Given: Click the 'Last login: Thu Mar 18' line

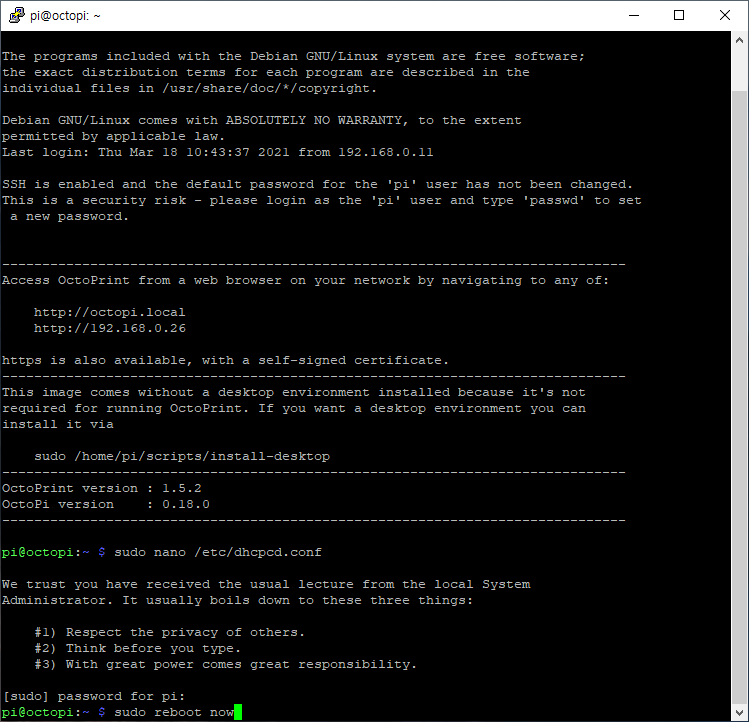Looking at the screenshot, I should coord(217,152).
